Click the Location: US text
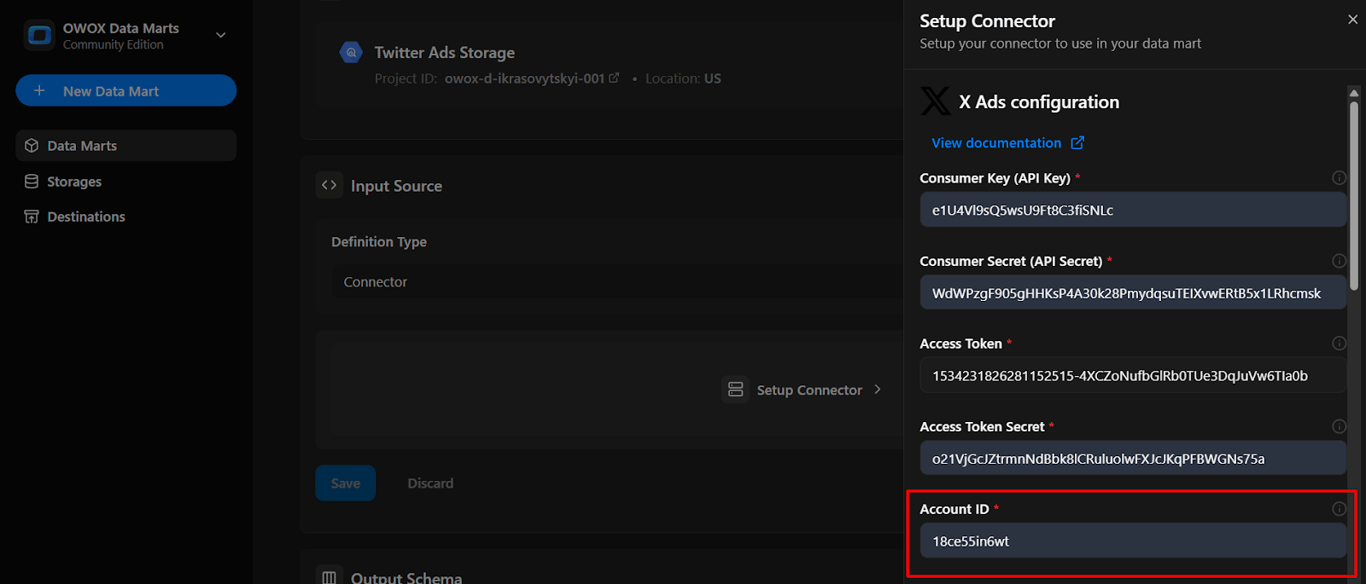Image resolution: width=1366 pixels, height=584 pixels. point(683,78)
